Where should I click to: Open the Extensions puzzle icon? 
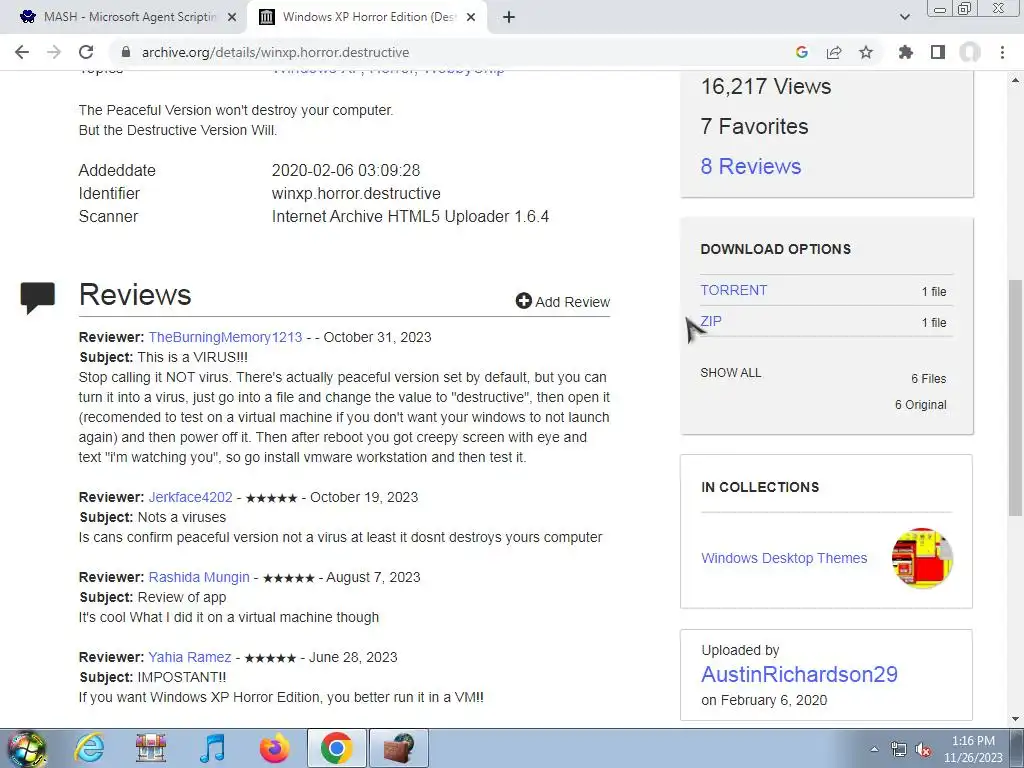point(906,52)
